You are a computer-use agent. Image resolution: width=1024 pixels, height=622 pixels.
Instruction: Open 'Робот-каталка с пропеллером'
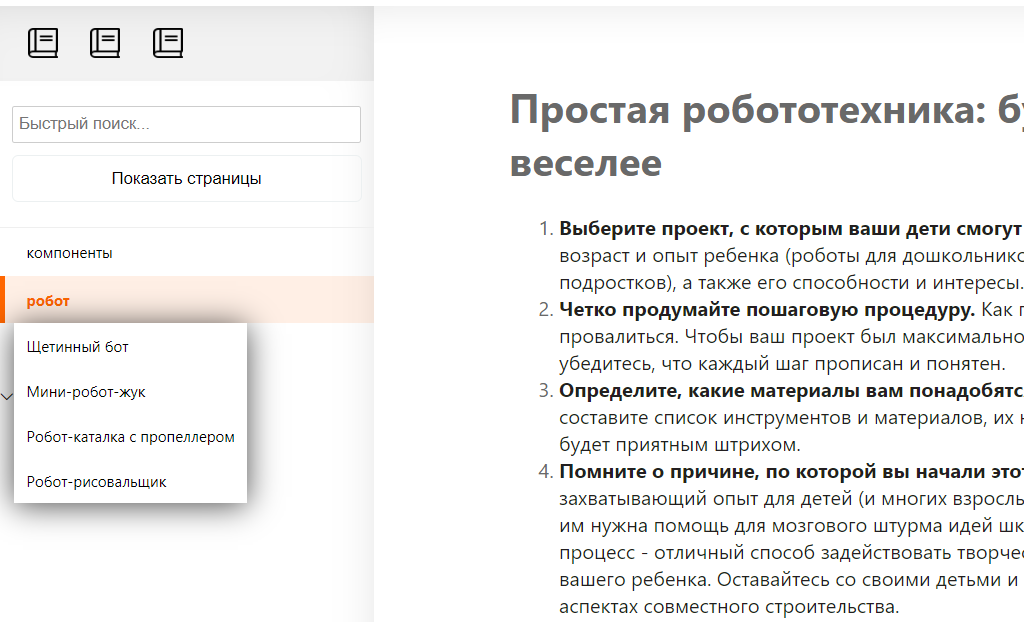[133, 437]
